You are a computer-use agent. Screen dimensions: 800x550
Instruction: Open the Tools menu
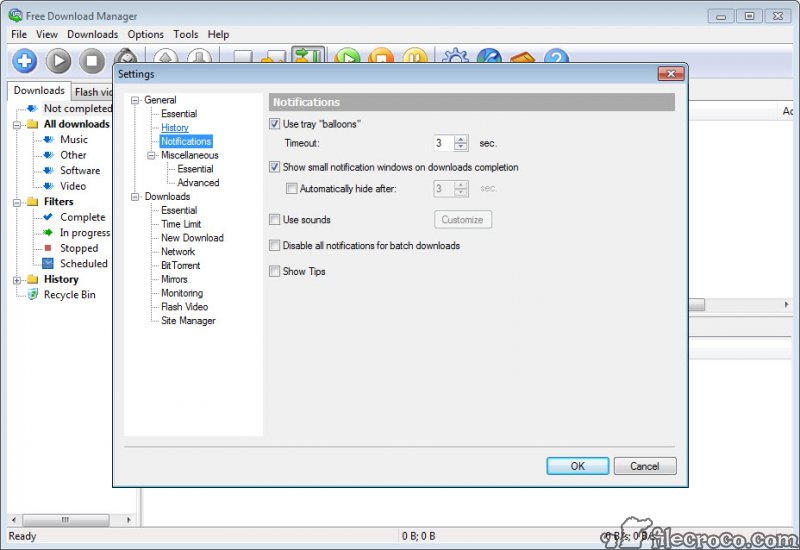(186, 34)
